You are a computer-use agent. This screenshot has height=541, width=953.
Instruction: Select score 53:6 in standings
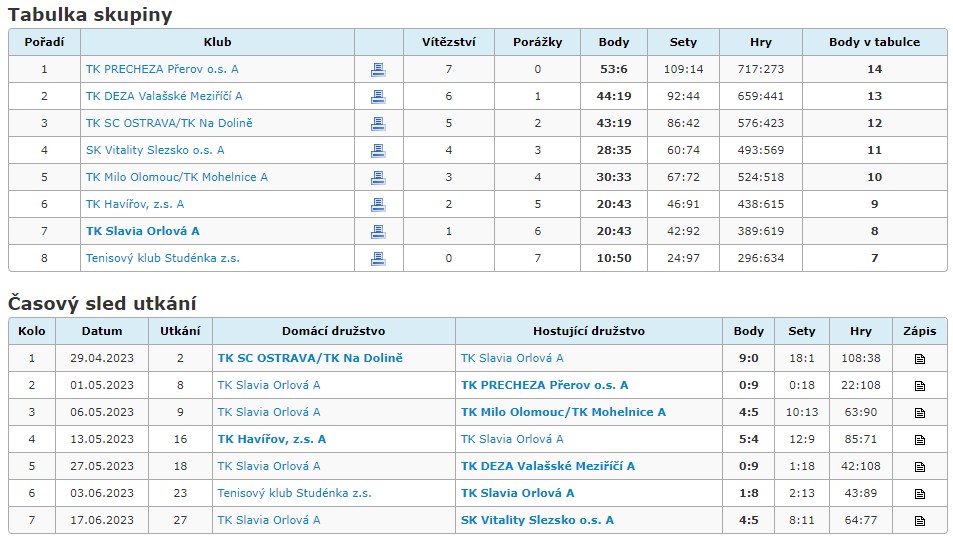[614, 69]
